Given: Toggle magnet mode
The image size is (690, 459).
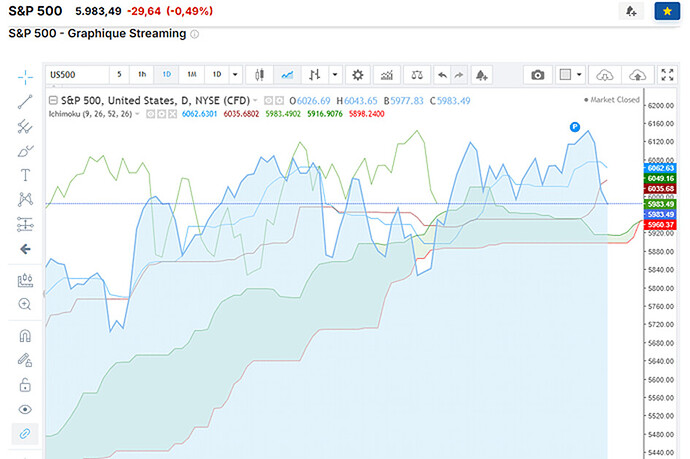Looking at the screenshot, I should [x=25, y=336].
